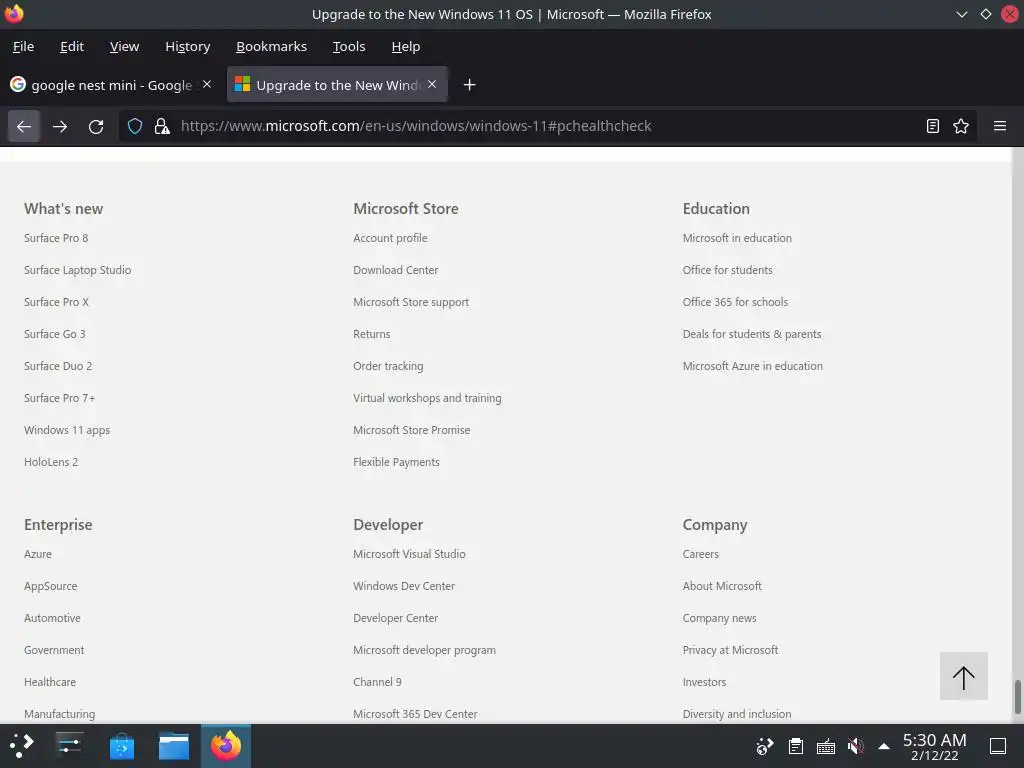Open Surface Duo 2 link
The height and width of the screenshot is (768, 1024).
click(x=58, y=366)
